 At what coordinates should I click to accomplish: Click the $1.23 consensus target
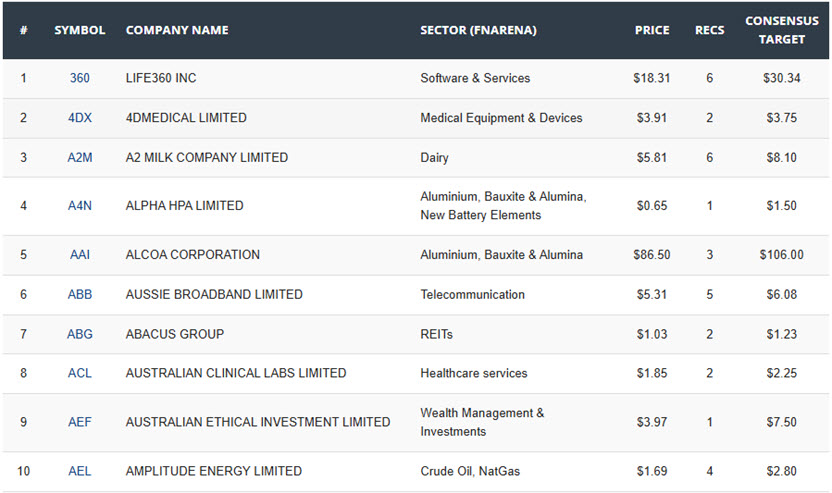click(782, 334)
